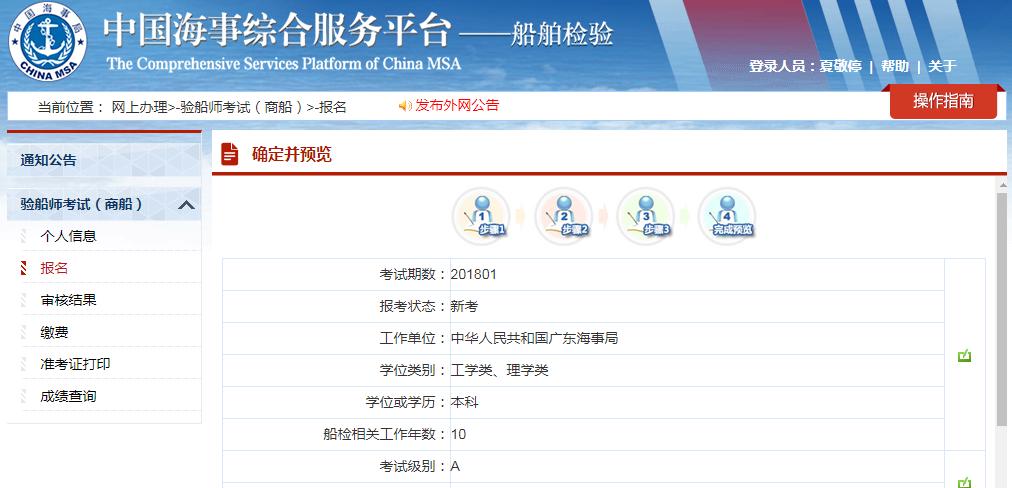This screenshot has width=1012, height=488.
Task: Go to the step 2 (步骤2) icon
Action: [563, 215]
